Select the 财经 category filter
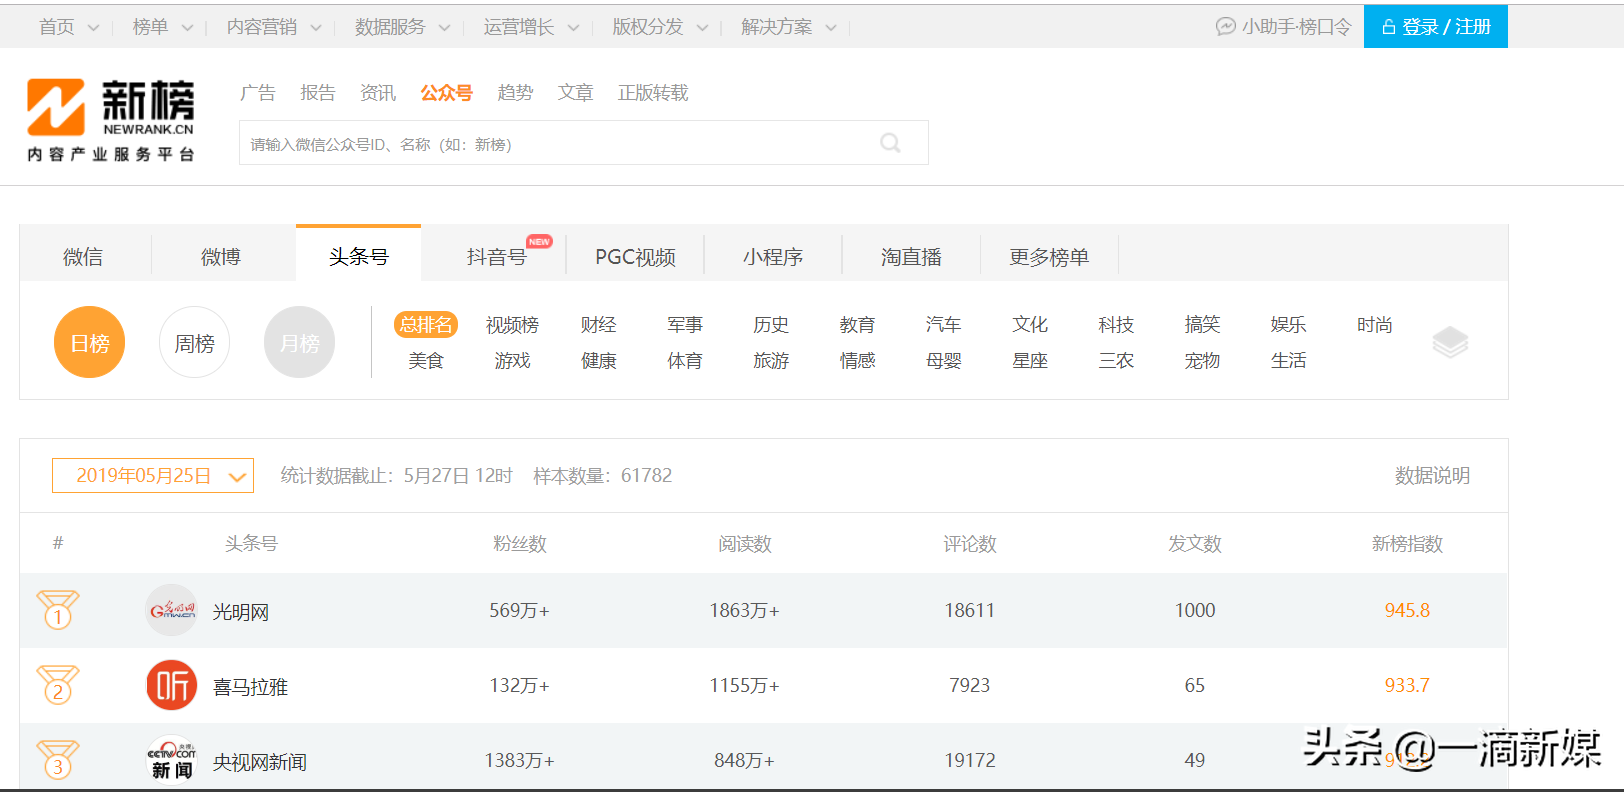 pyautogui.click(x=598, y=325)
